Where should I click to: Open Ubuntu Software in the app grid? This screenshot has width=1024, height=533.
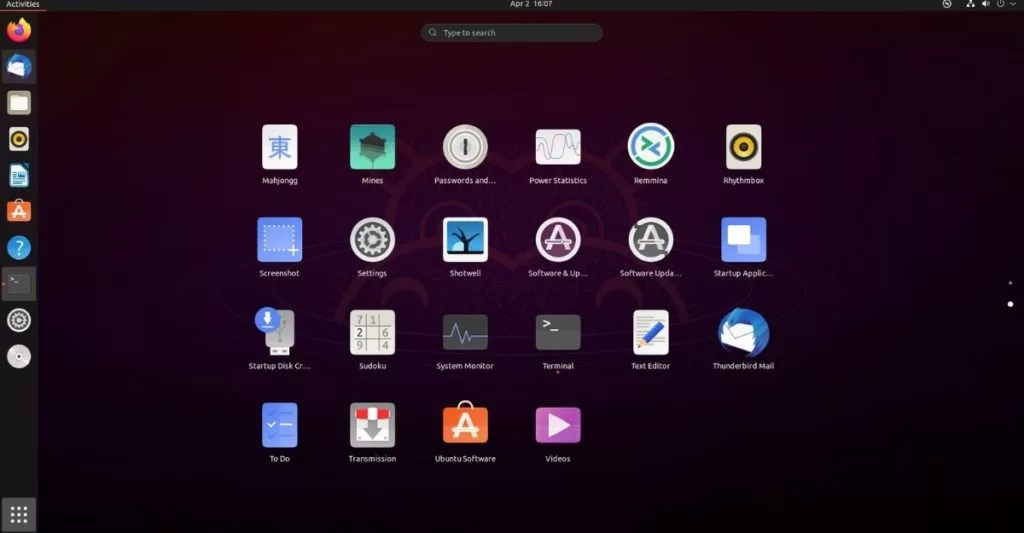[465, 423]
